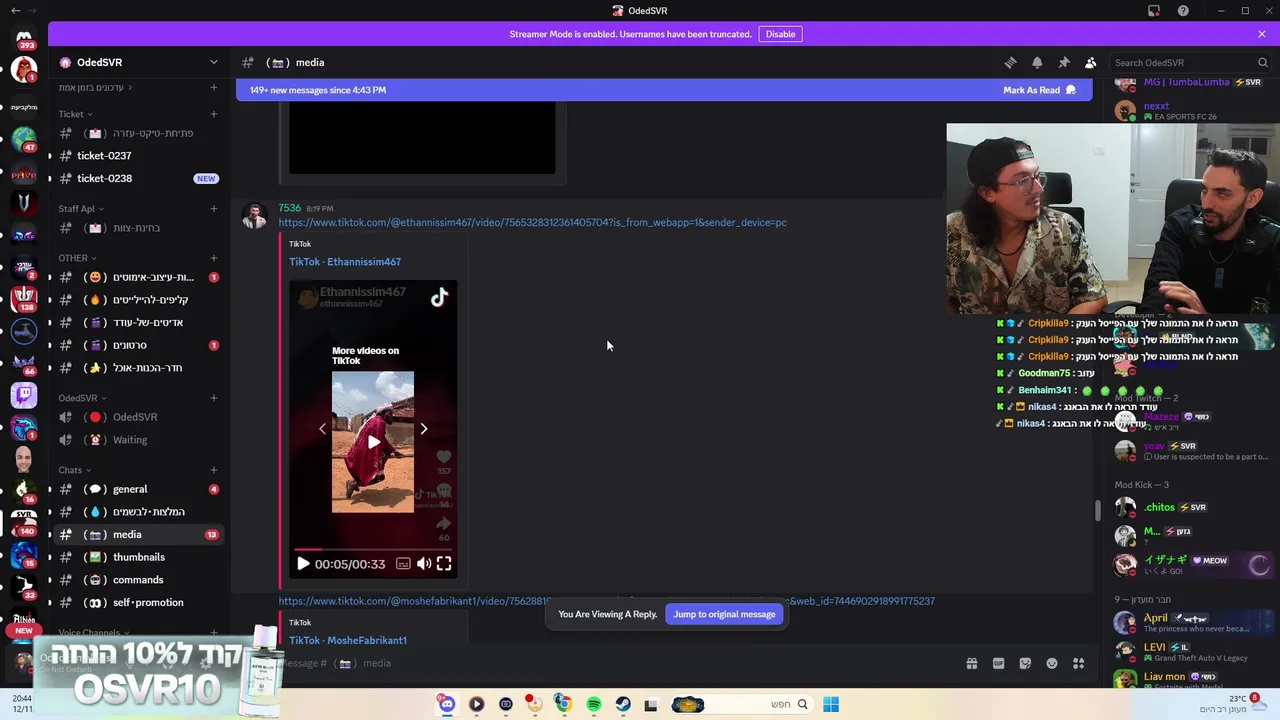
Task: Open the Threads icon in channel header
Action: (1010, 62)
